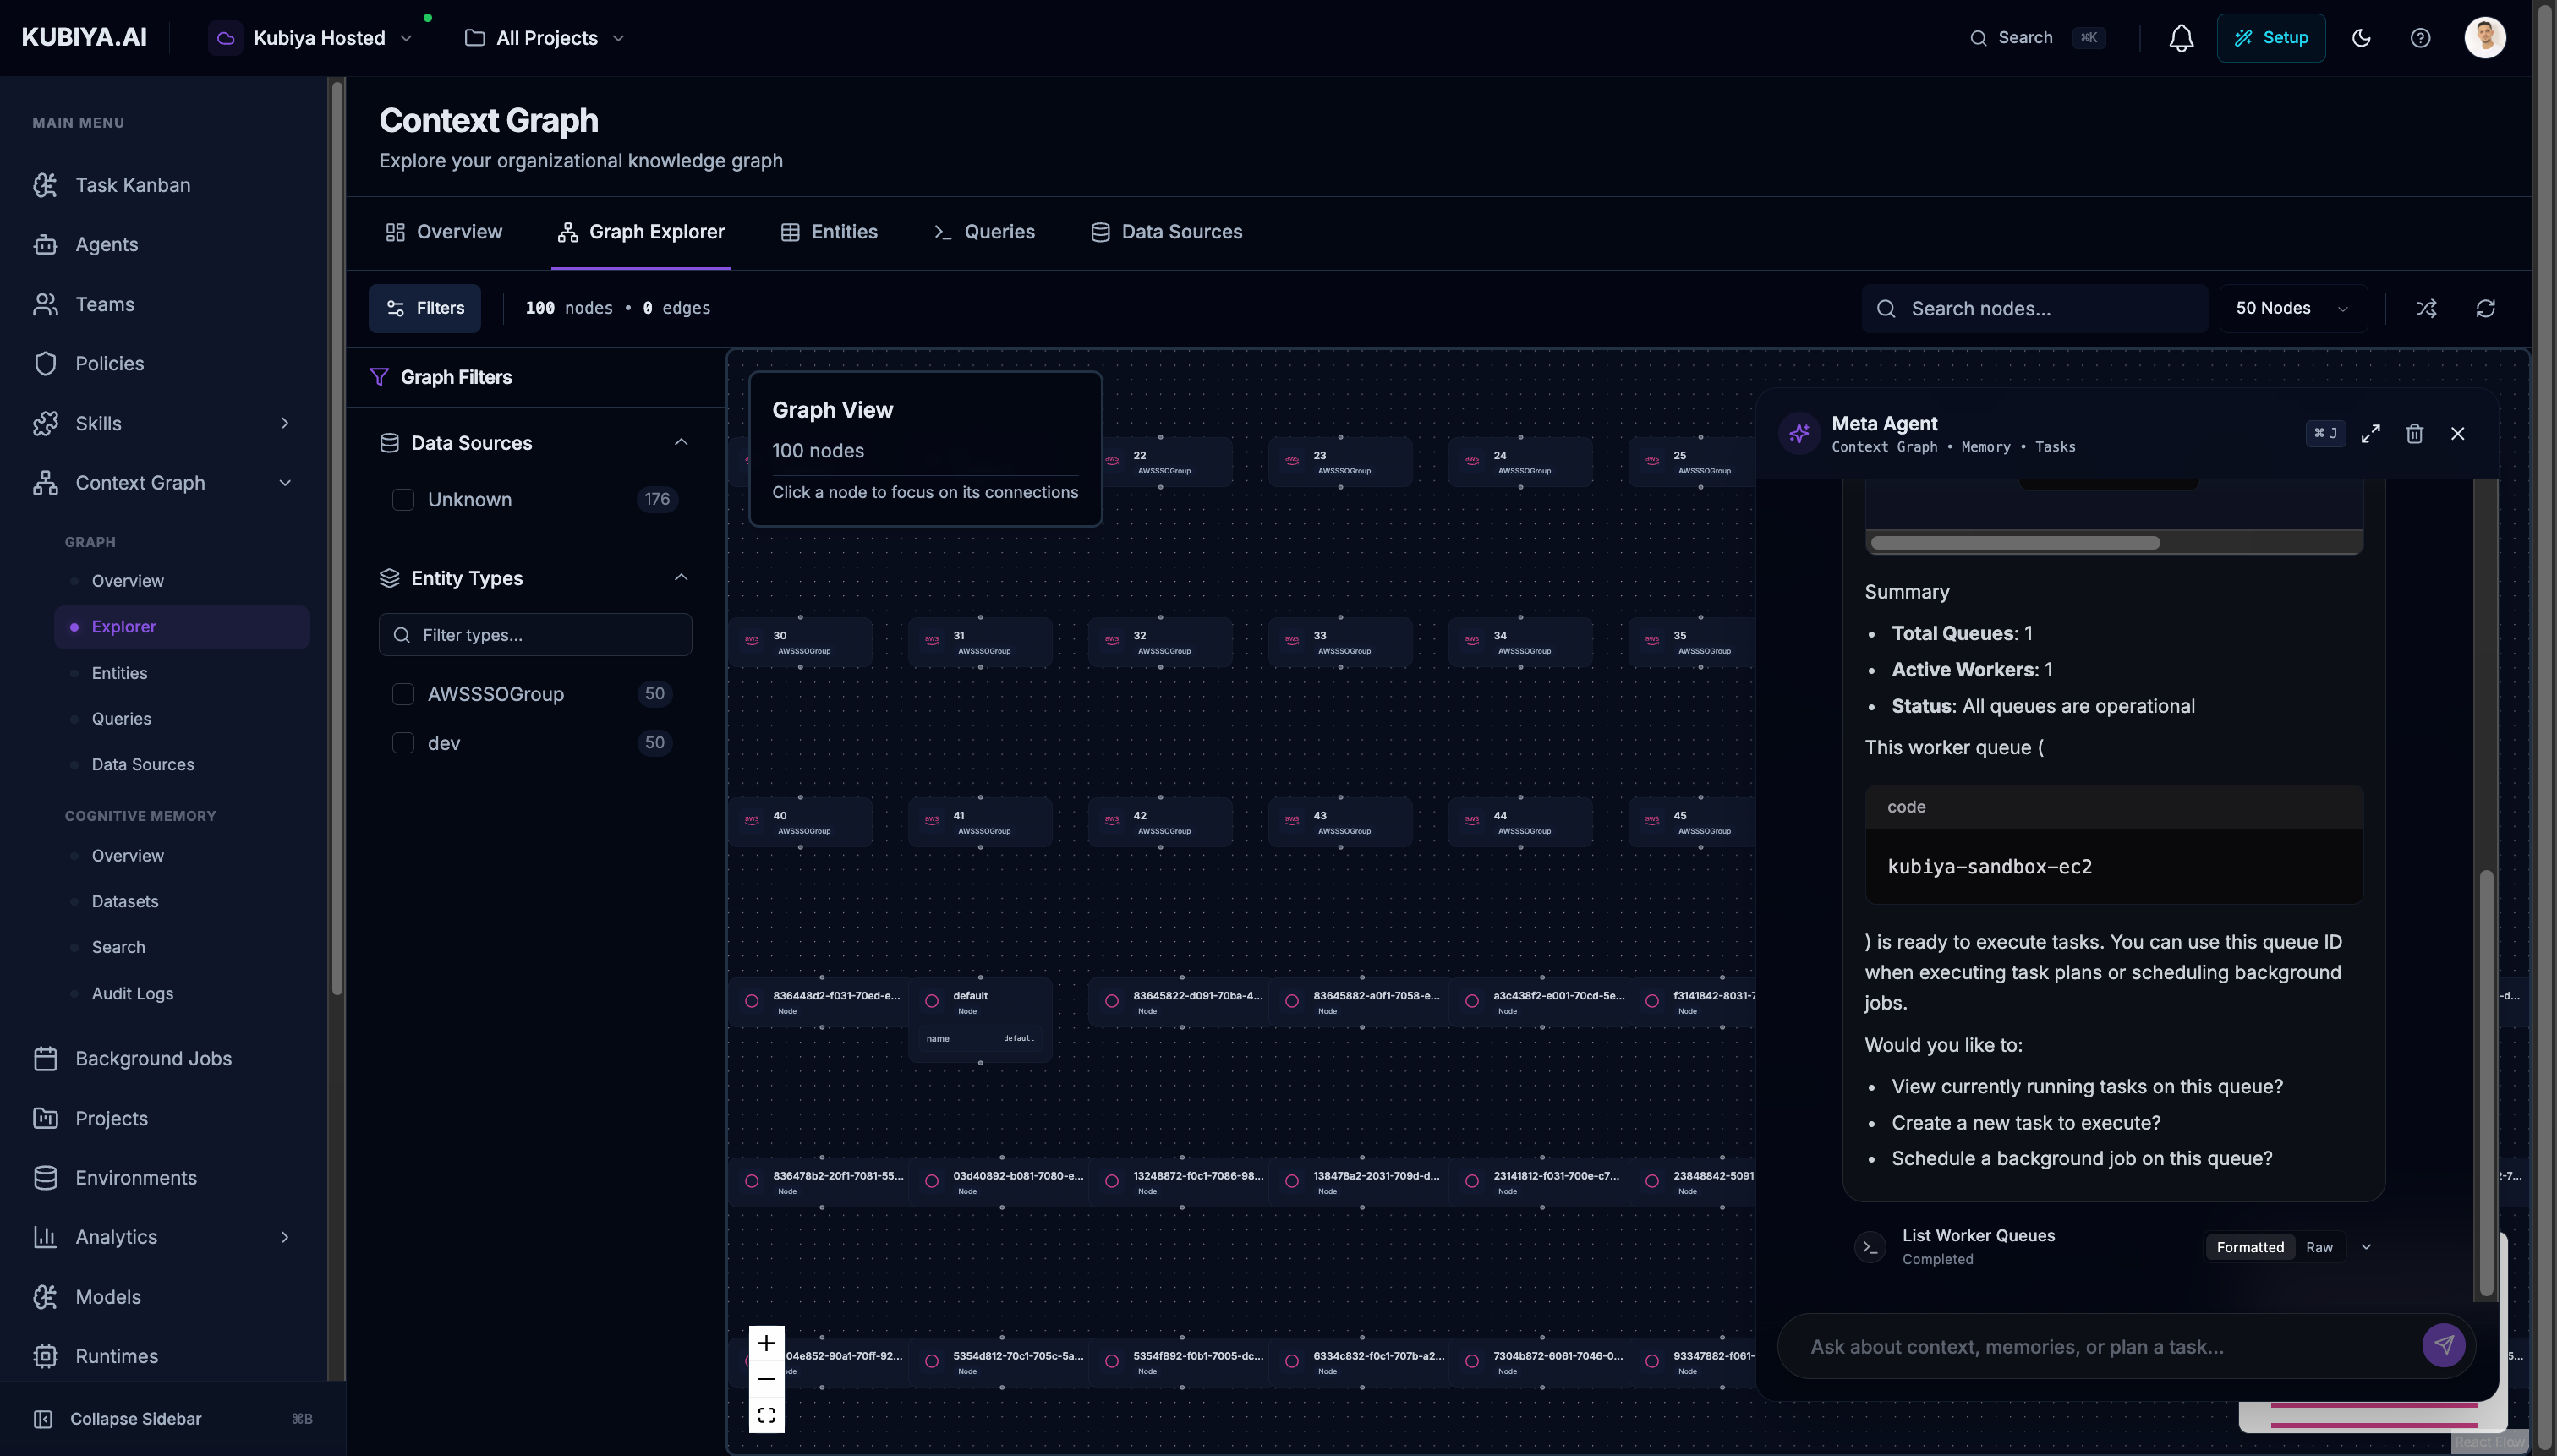
Task: Open the Queries tab
Action: point(983,231)
